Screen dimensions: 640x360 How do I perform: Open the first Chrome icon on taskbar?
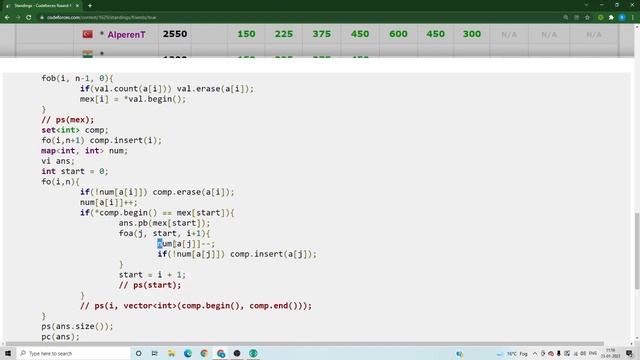tap(204, 353)
